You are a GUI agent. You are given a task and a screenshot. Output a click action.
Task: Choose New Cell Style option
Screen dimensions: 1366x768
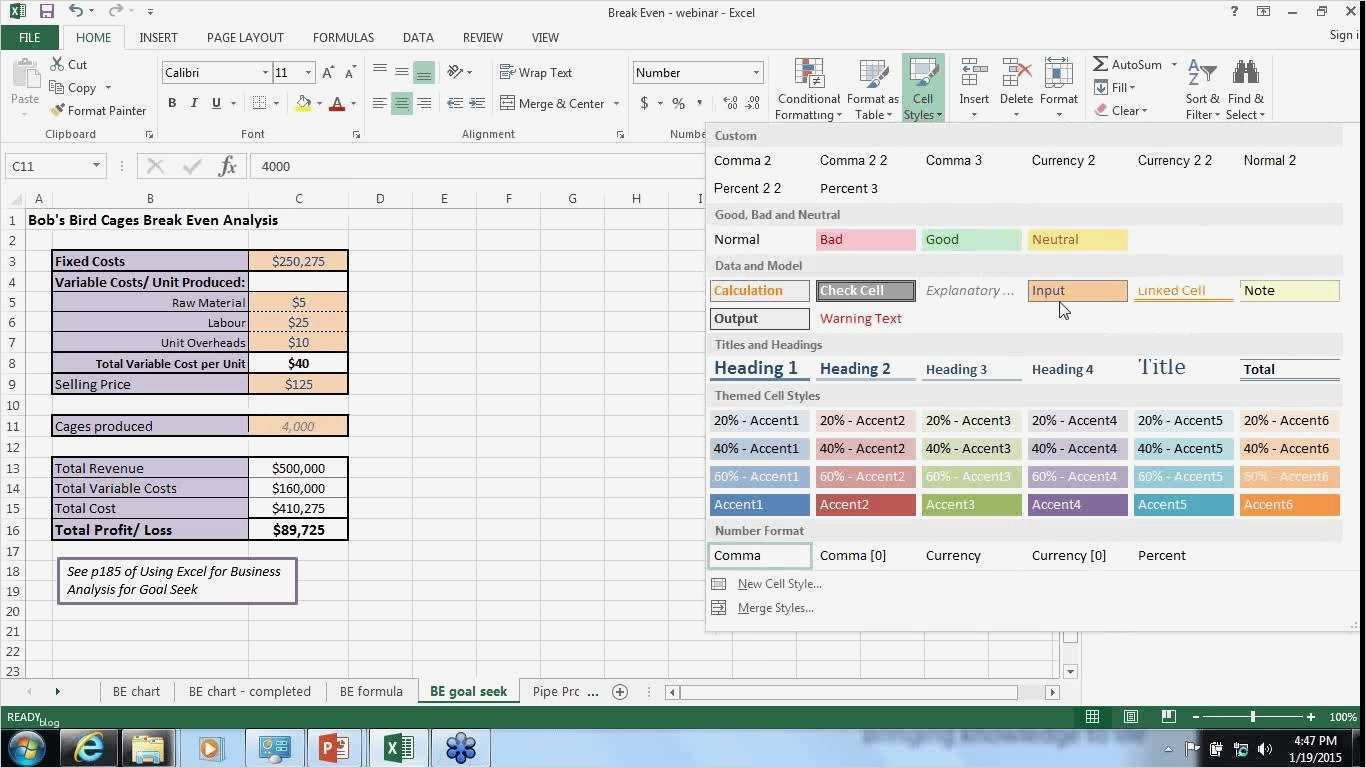click(779, 584)
